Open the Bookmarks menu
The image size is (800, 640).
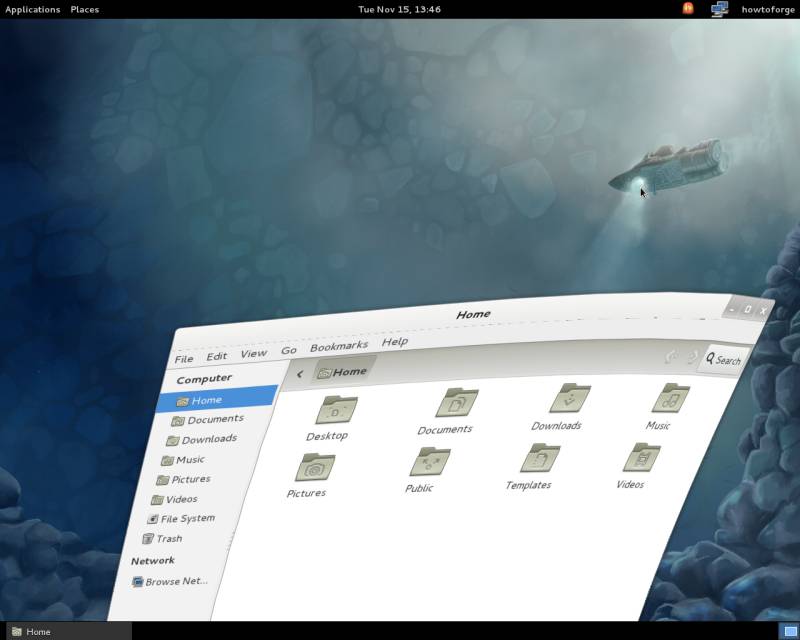[x=340, y=344]
